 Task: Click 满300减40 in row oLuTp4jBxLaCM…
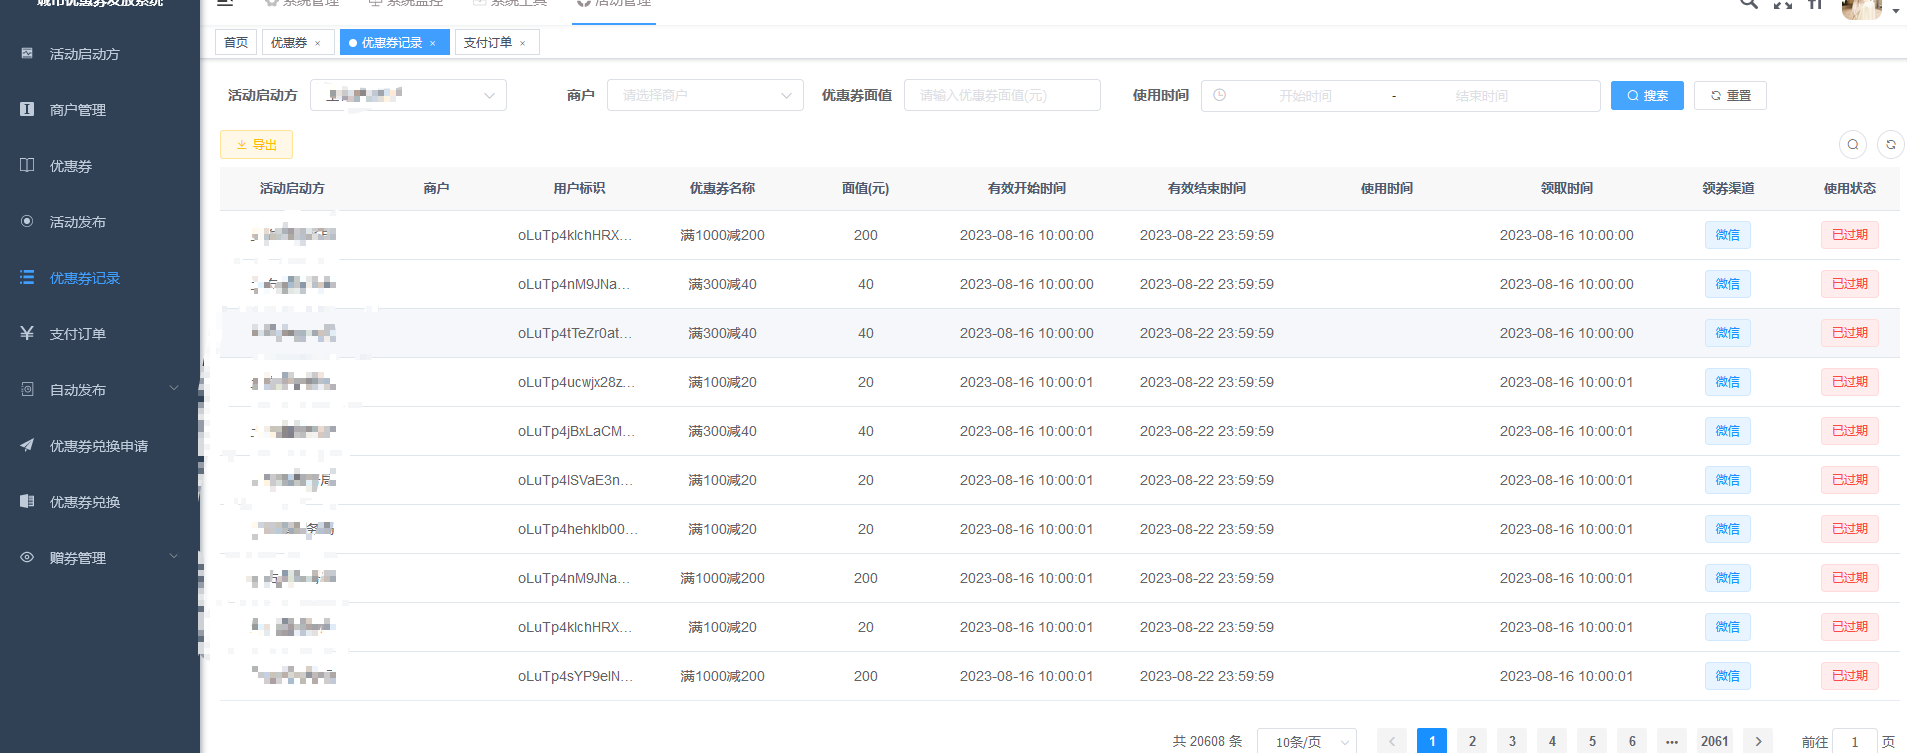[x=722, y=431]
